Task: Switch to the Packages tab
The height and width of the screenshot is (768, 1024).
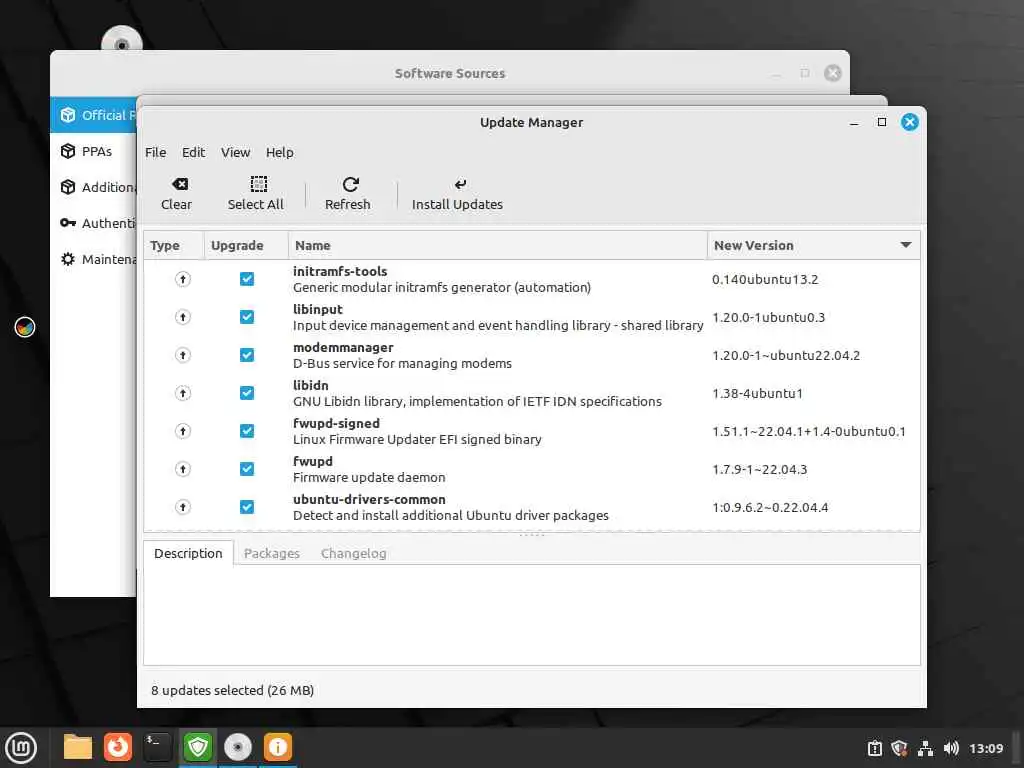Action: [272, 553]
